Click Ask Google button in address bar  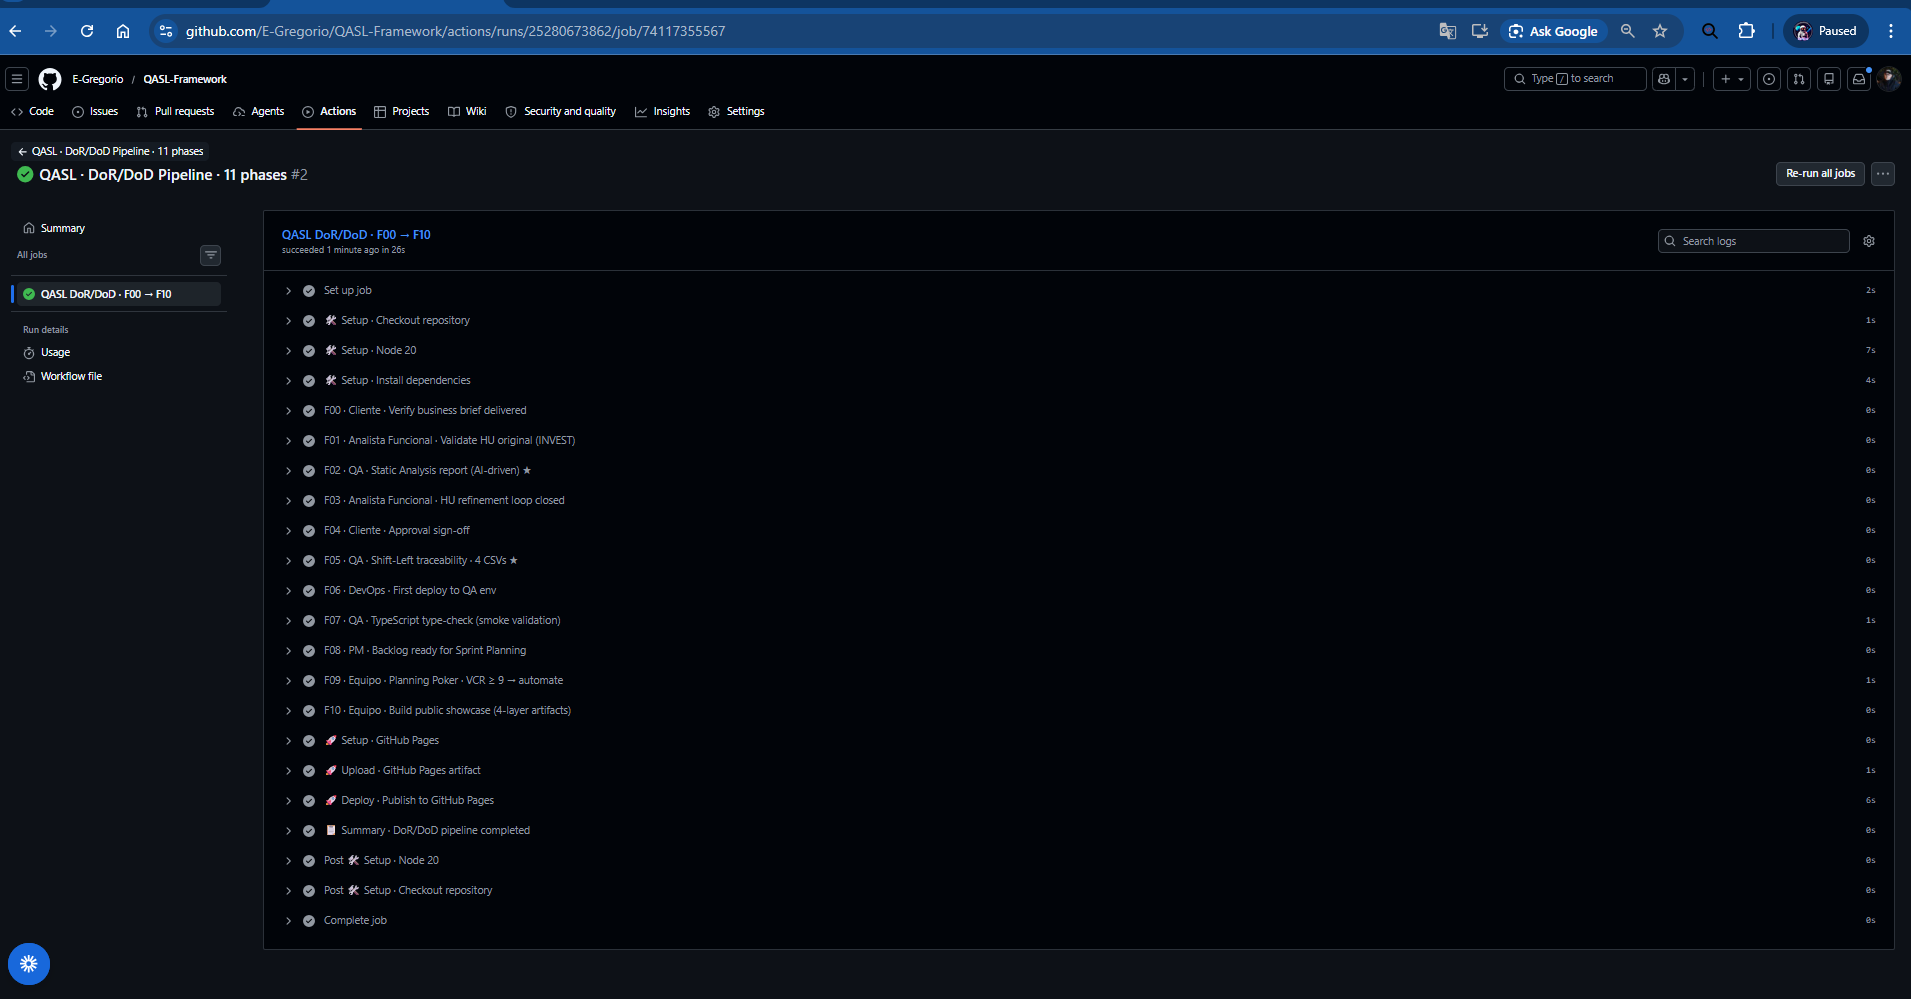coord(1553,31)
